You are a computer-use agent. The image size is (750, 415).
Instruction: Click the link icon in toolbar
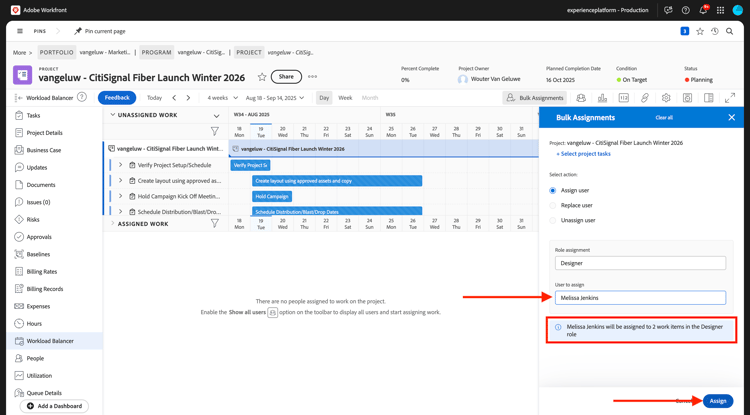645,98
